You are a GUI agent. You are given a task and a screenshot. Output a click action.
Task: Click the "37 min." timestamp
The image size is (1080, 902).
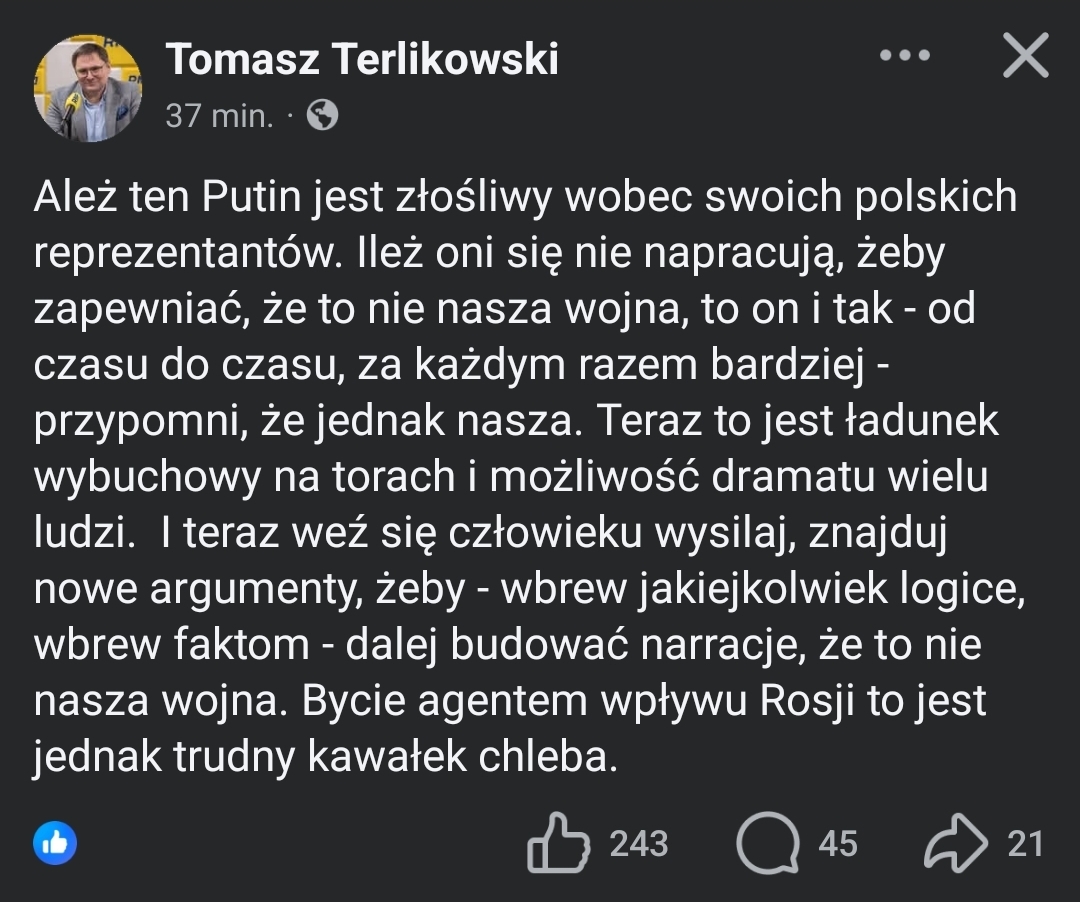click(219, 117)
